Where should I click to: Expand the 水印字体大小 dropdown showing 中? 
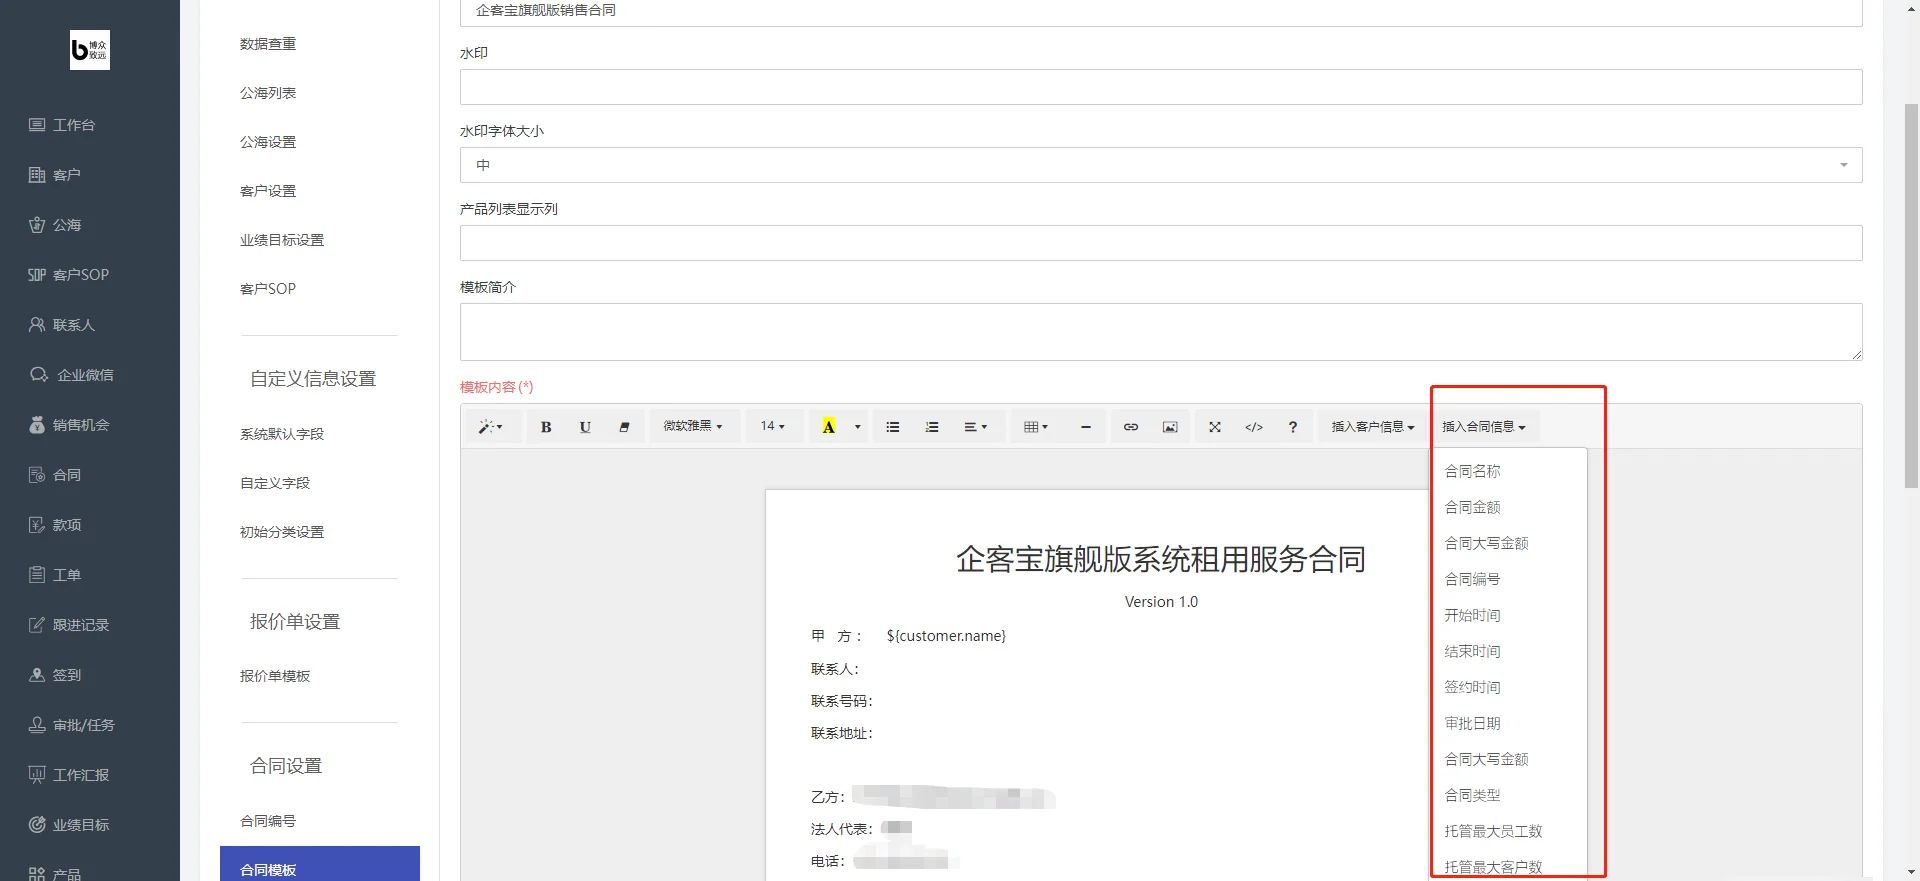1161,165
